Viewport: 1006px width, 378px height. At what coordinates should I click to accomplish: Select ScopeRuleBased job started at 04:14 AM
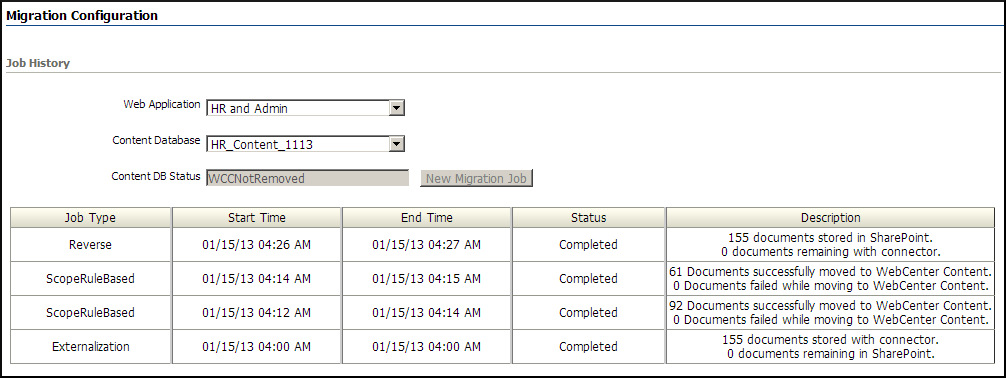click(90, 279)
